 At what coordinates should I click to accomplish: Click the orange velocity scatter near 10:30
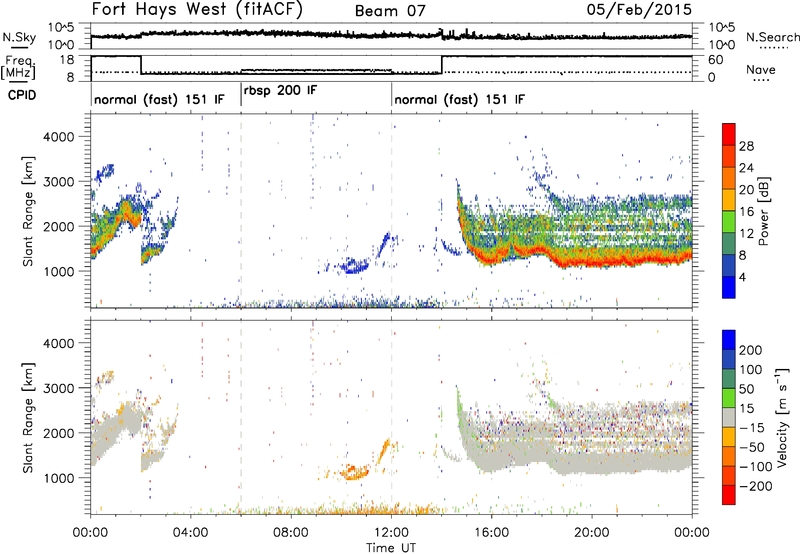click(x=354, y=472)
